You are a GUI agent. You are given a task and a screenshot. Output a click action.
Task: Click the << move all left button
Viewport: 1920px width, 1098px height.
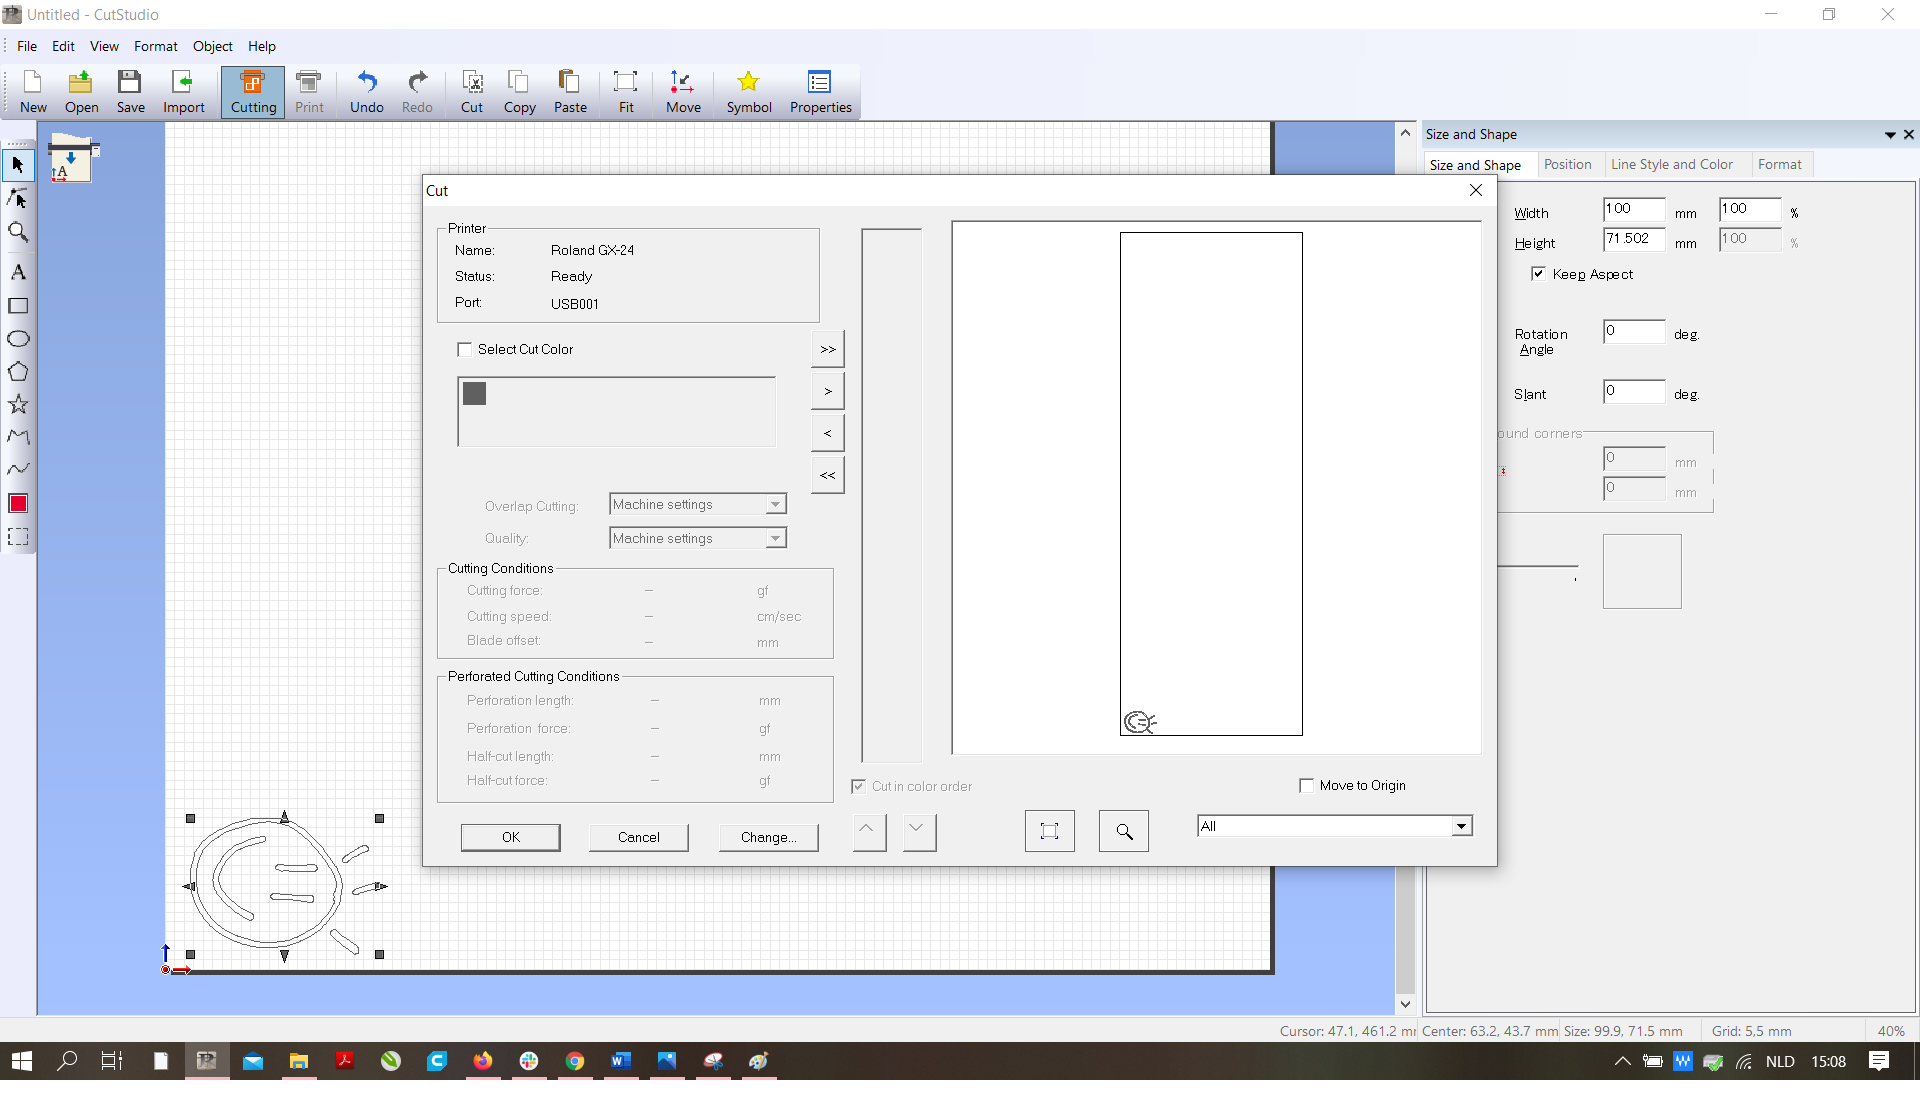(827, 475)
